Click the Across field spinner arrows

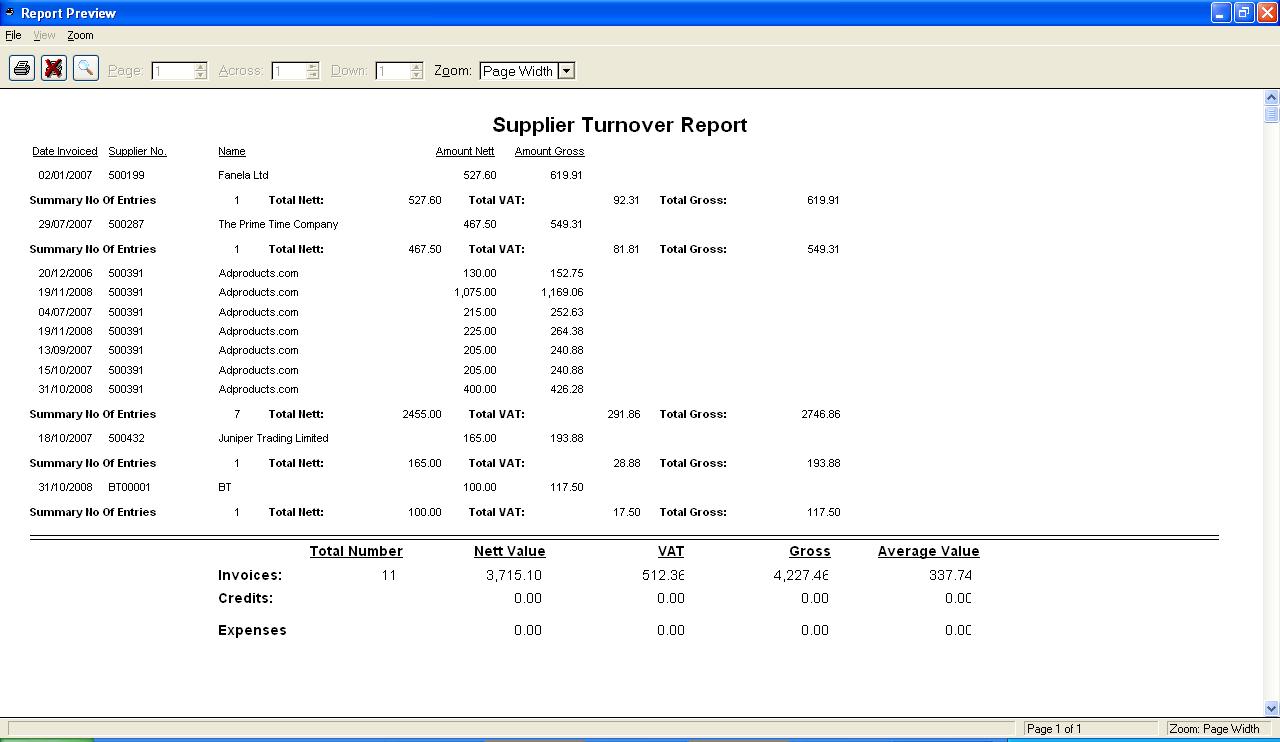click(313, 71)
